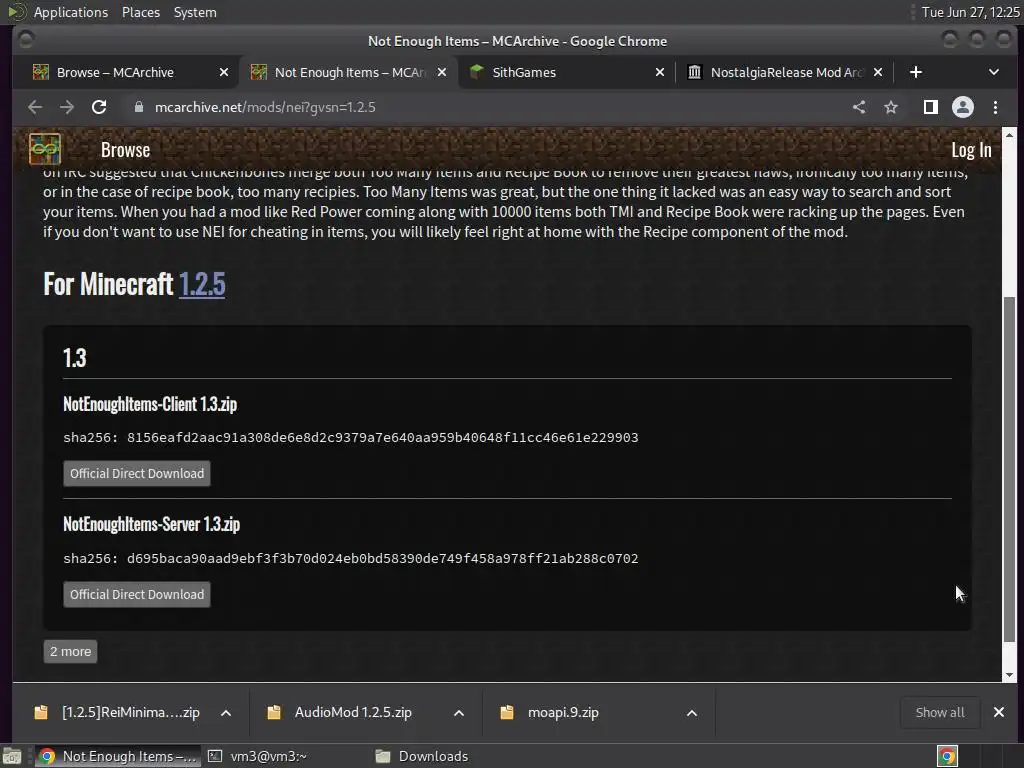Close the Browse – MCArchive tab

(x=224, y=72)
